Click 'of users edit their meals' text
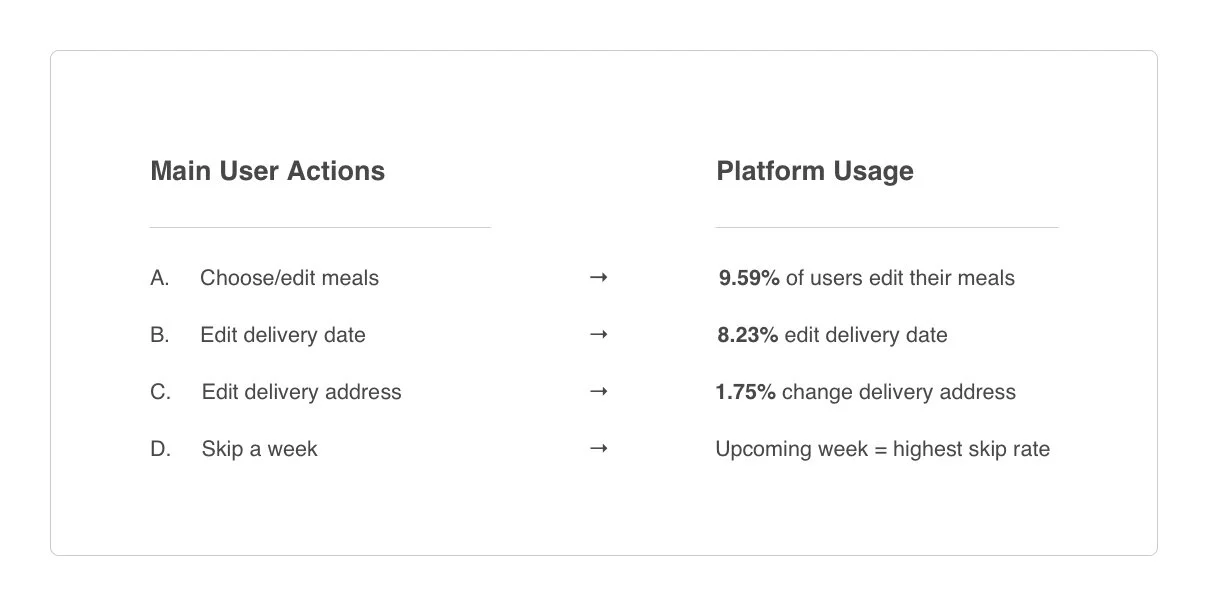The image size is (1208, 606). point(900,278)
